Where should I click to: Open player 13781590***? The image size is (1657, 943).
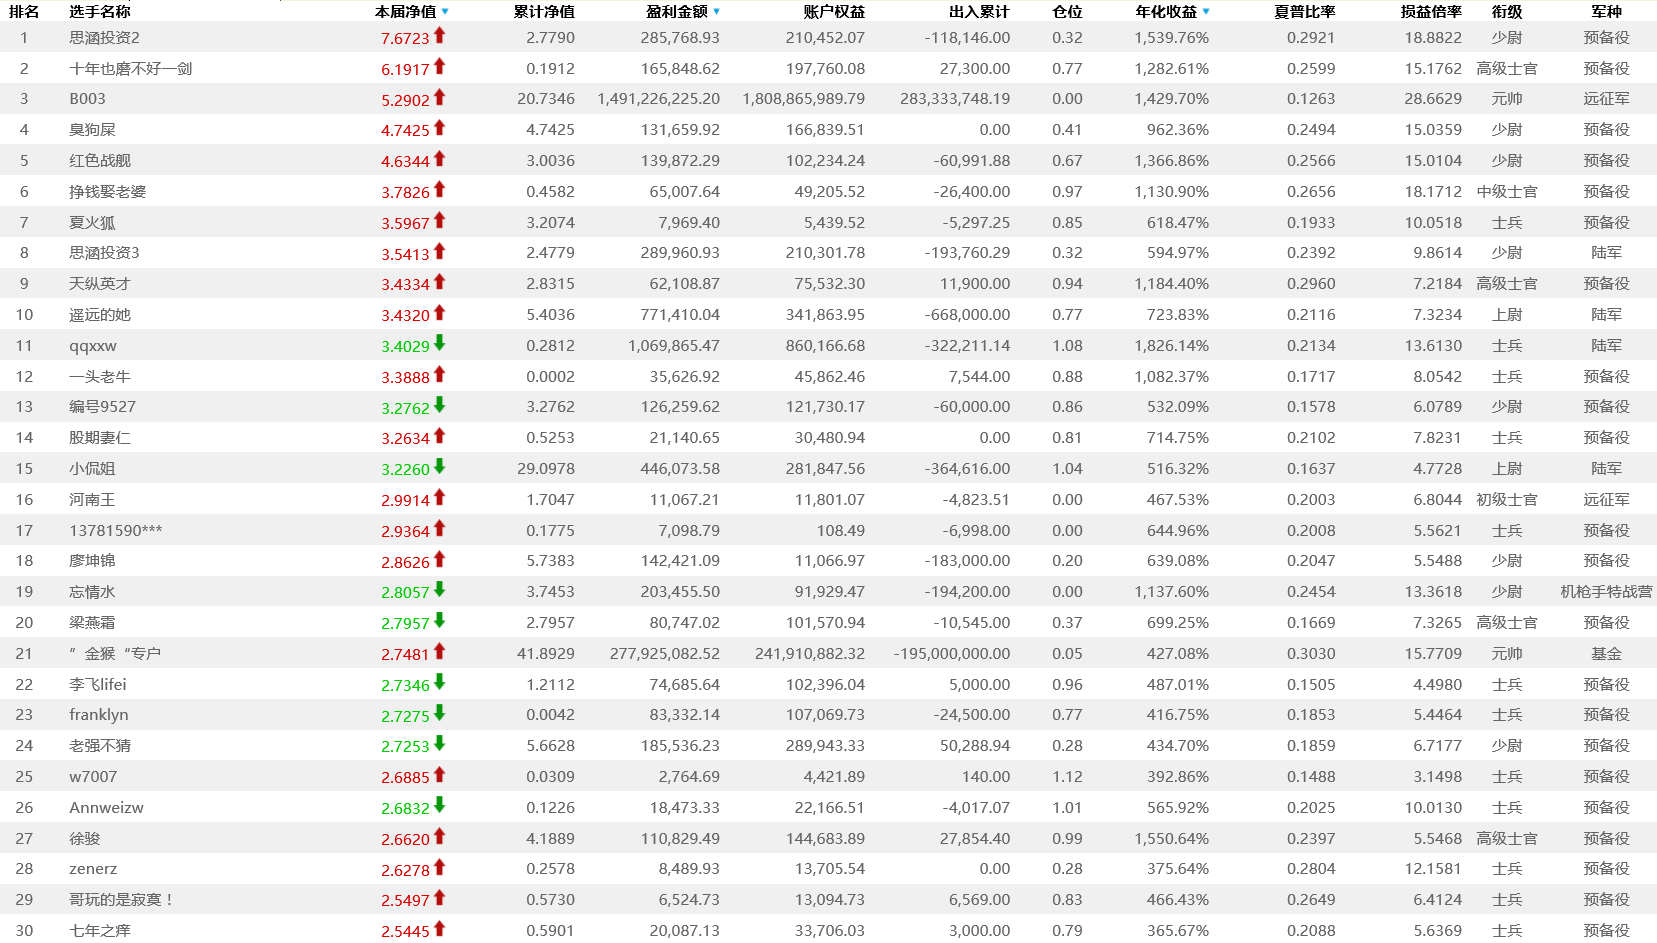pyautogui.click(x=116, y=531)
